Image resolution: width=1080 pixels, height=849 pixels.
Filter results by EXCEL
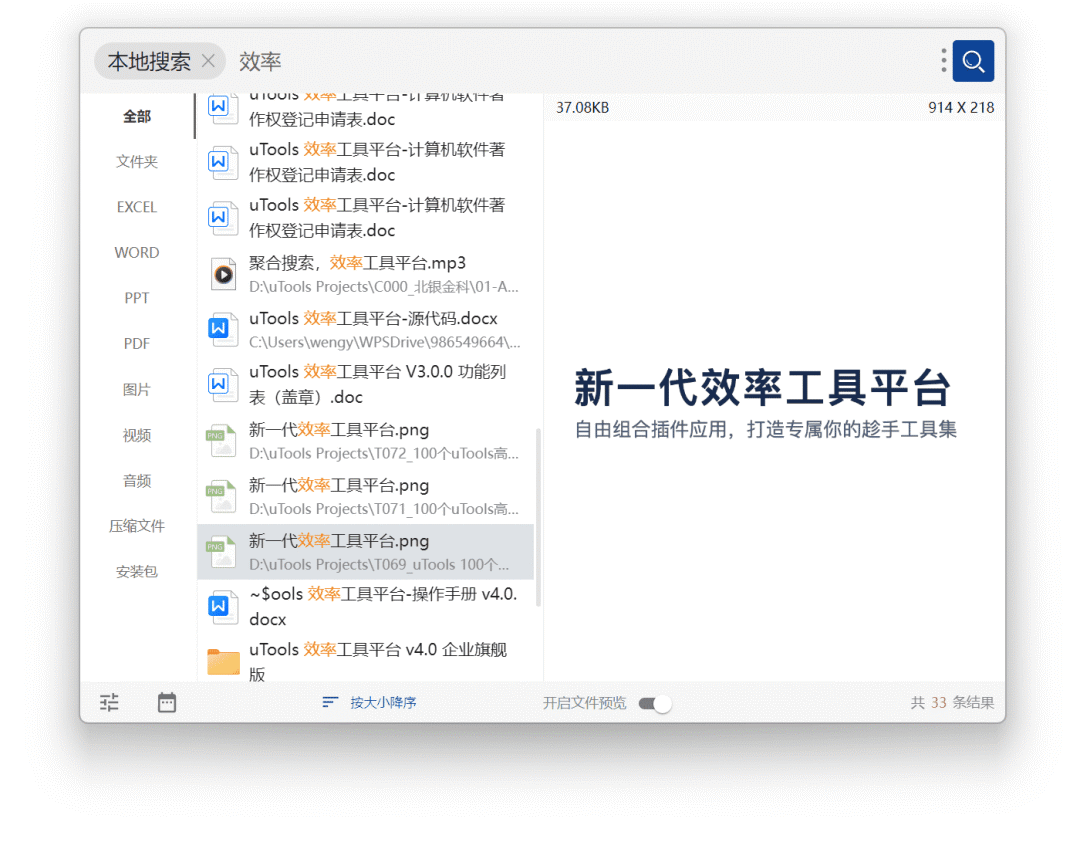click(x=137, y=207)
